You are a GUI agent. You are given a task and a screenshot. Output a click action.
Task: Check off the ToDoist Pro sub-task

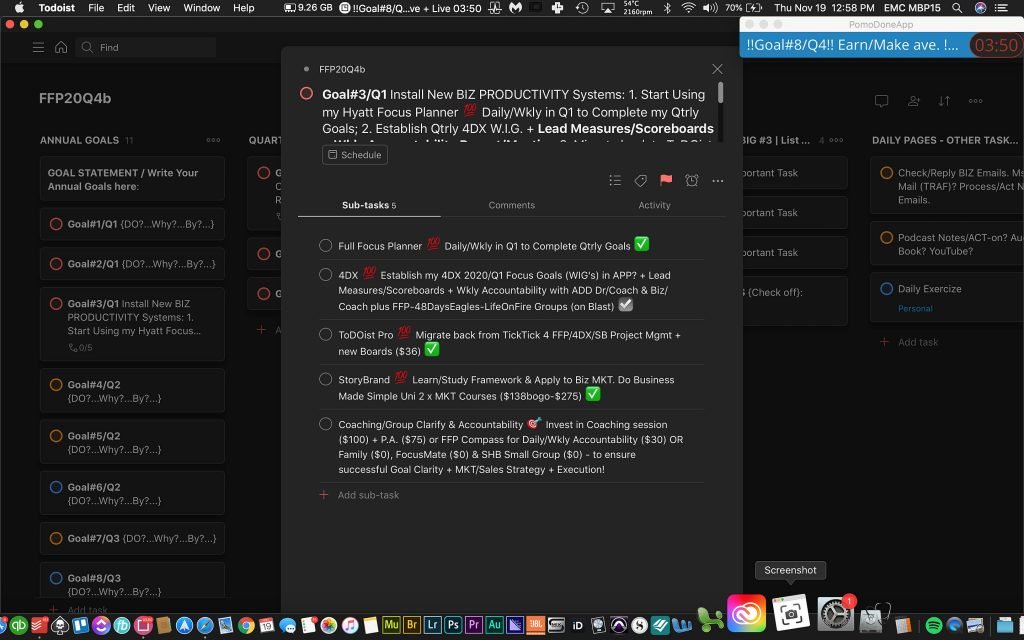point(325,334)
